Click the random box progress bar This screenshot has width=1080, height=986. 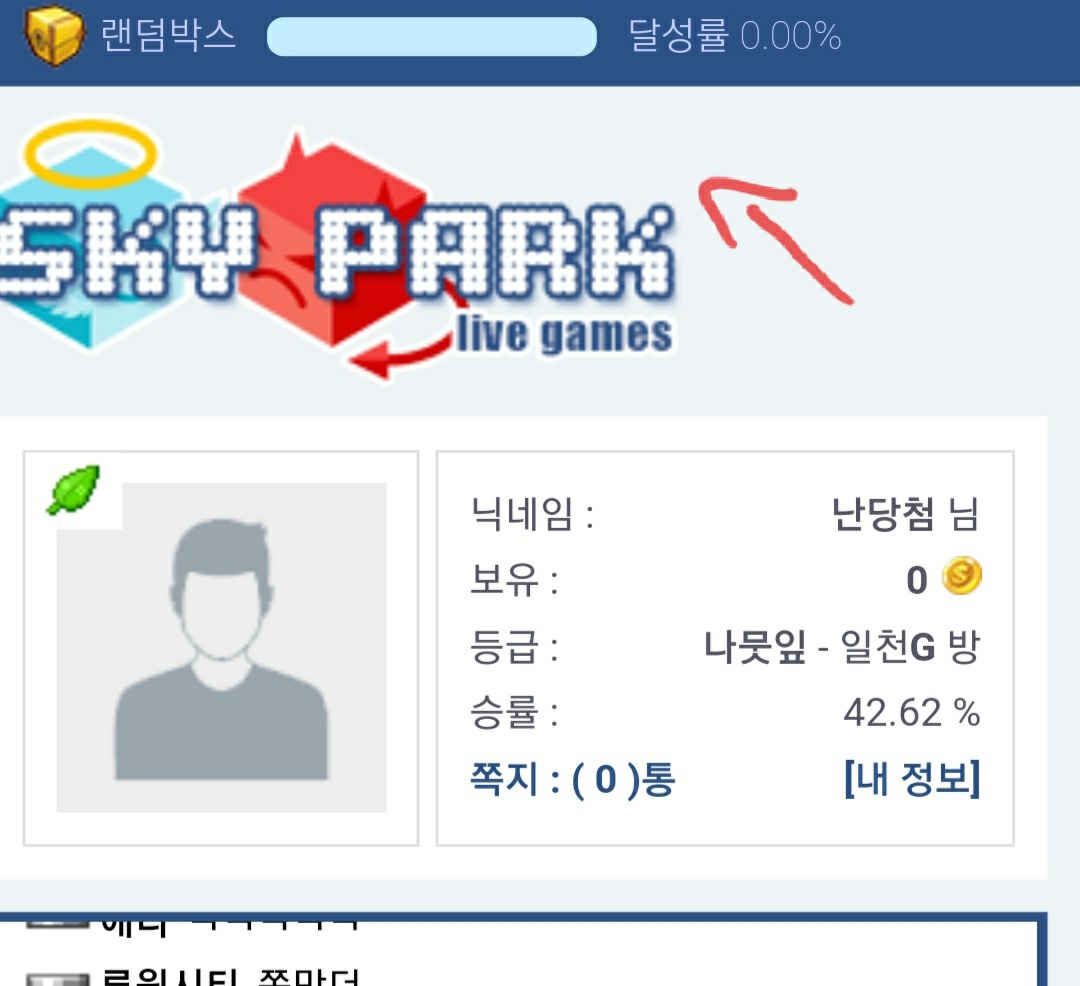click(432, 36)
